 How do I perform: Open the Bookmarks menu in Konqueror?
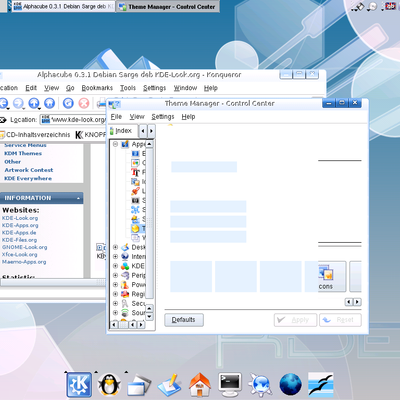pyautogui.click(x=97, y=88)
